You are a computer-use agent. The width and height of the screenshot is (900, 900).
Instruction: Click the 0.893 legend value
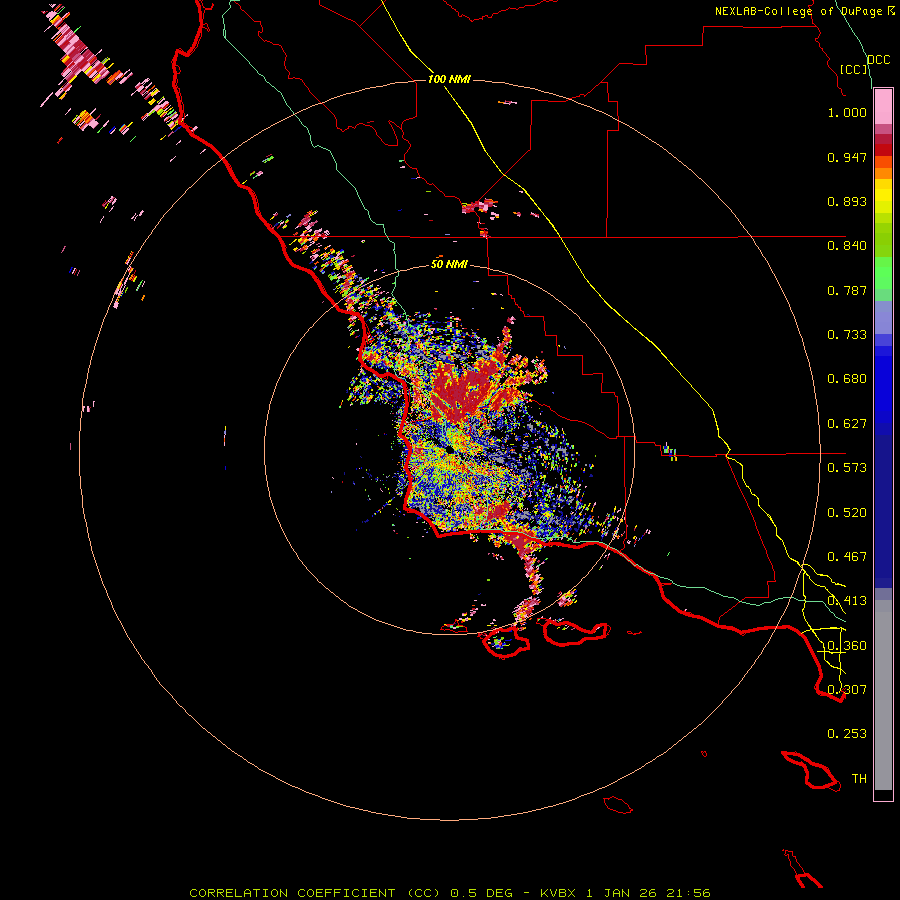pyautogui.click(x=847, y=201)
